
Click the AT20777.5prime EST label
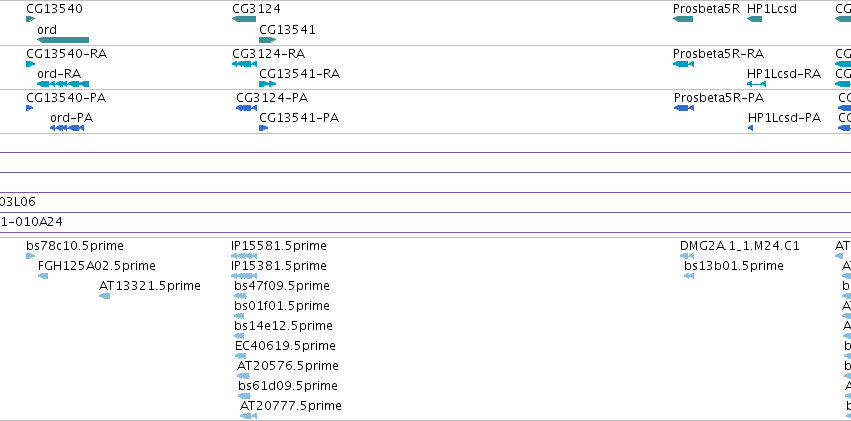pos(291,406)
